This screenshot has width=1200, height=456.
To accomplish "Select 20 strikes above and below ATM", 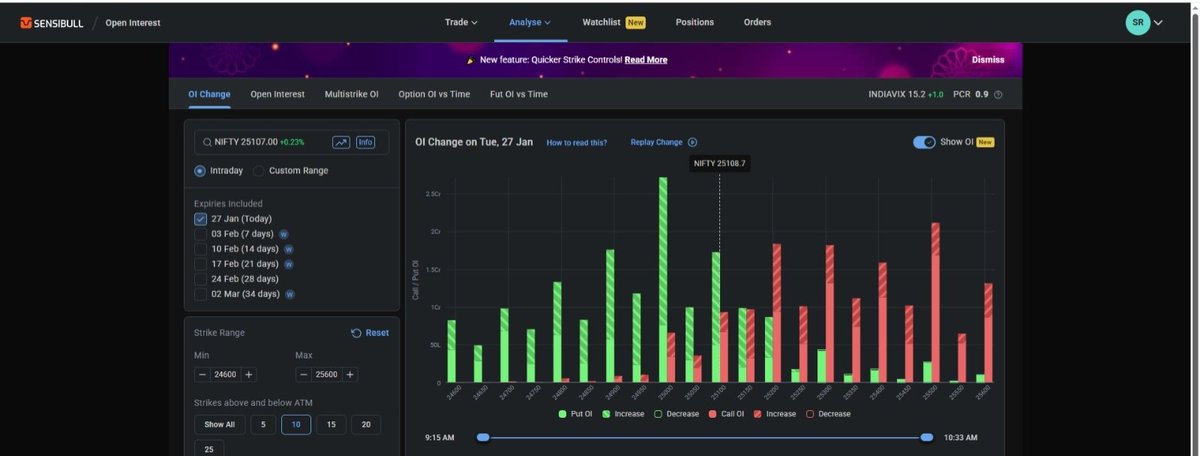I will click(x=366, y=425).
